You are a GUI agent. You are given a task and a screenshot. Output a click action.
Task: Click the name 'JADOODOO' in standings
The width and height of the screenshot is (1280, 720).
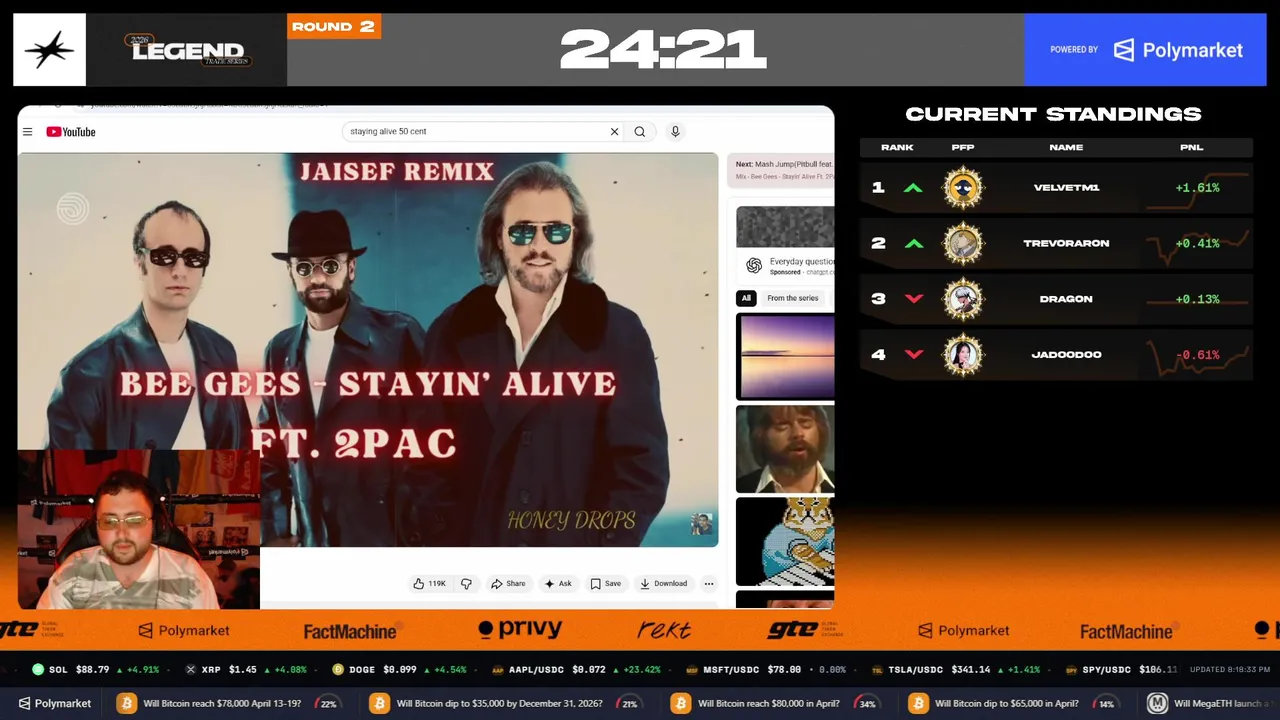tap(1066, 355)
